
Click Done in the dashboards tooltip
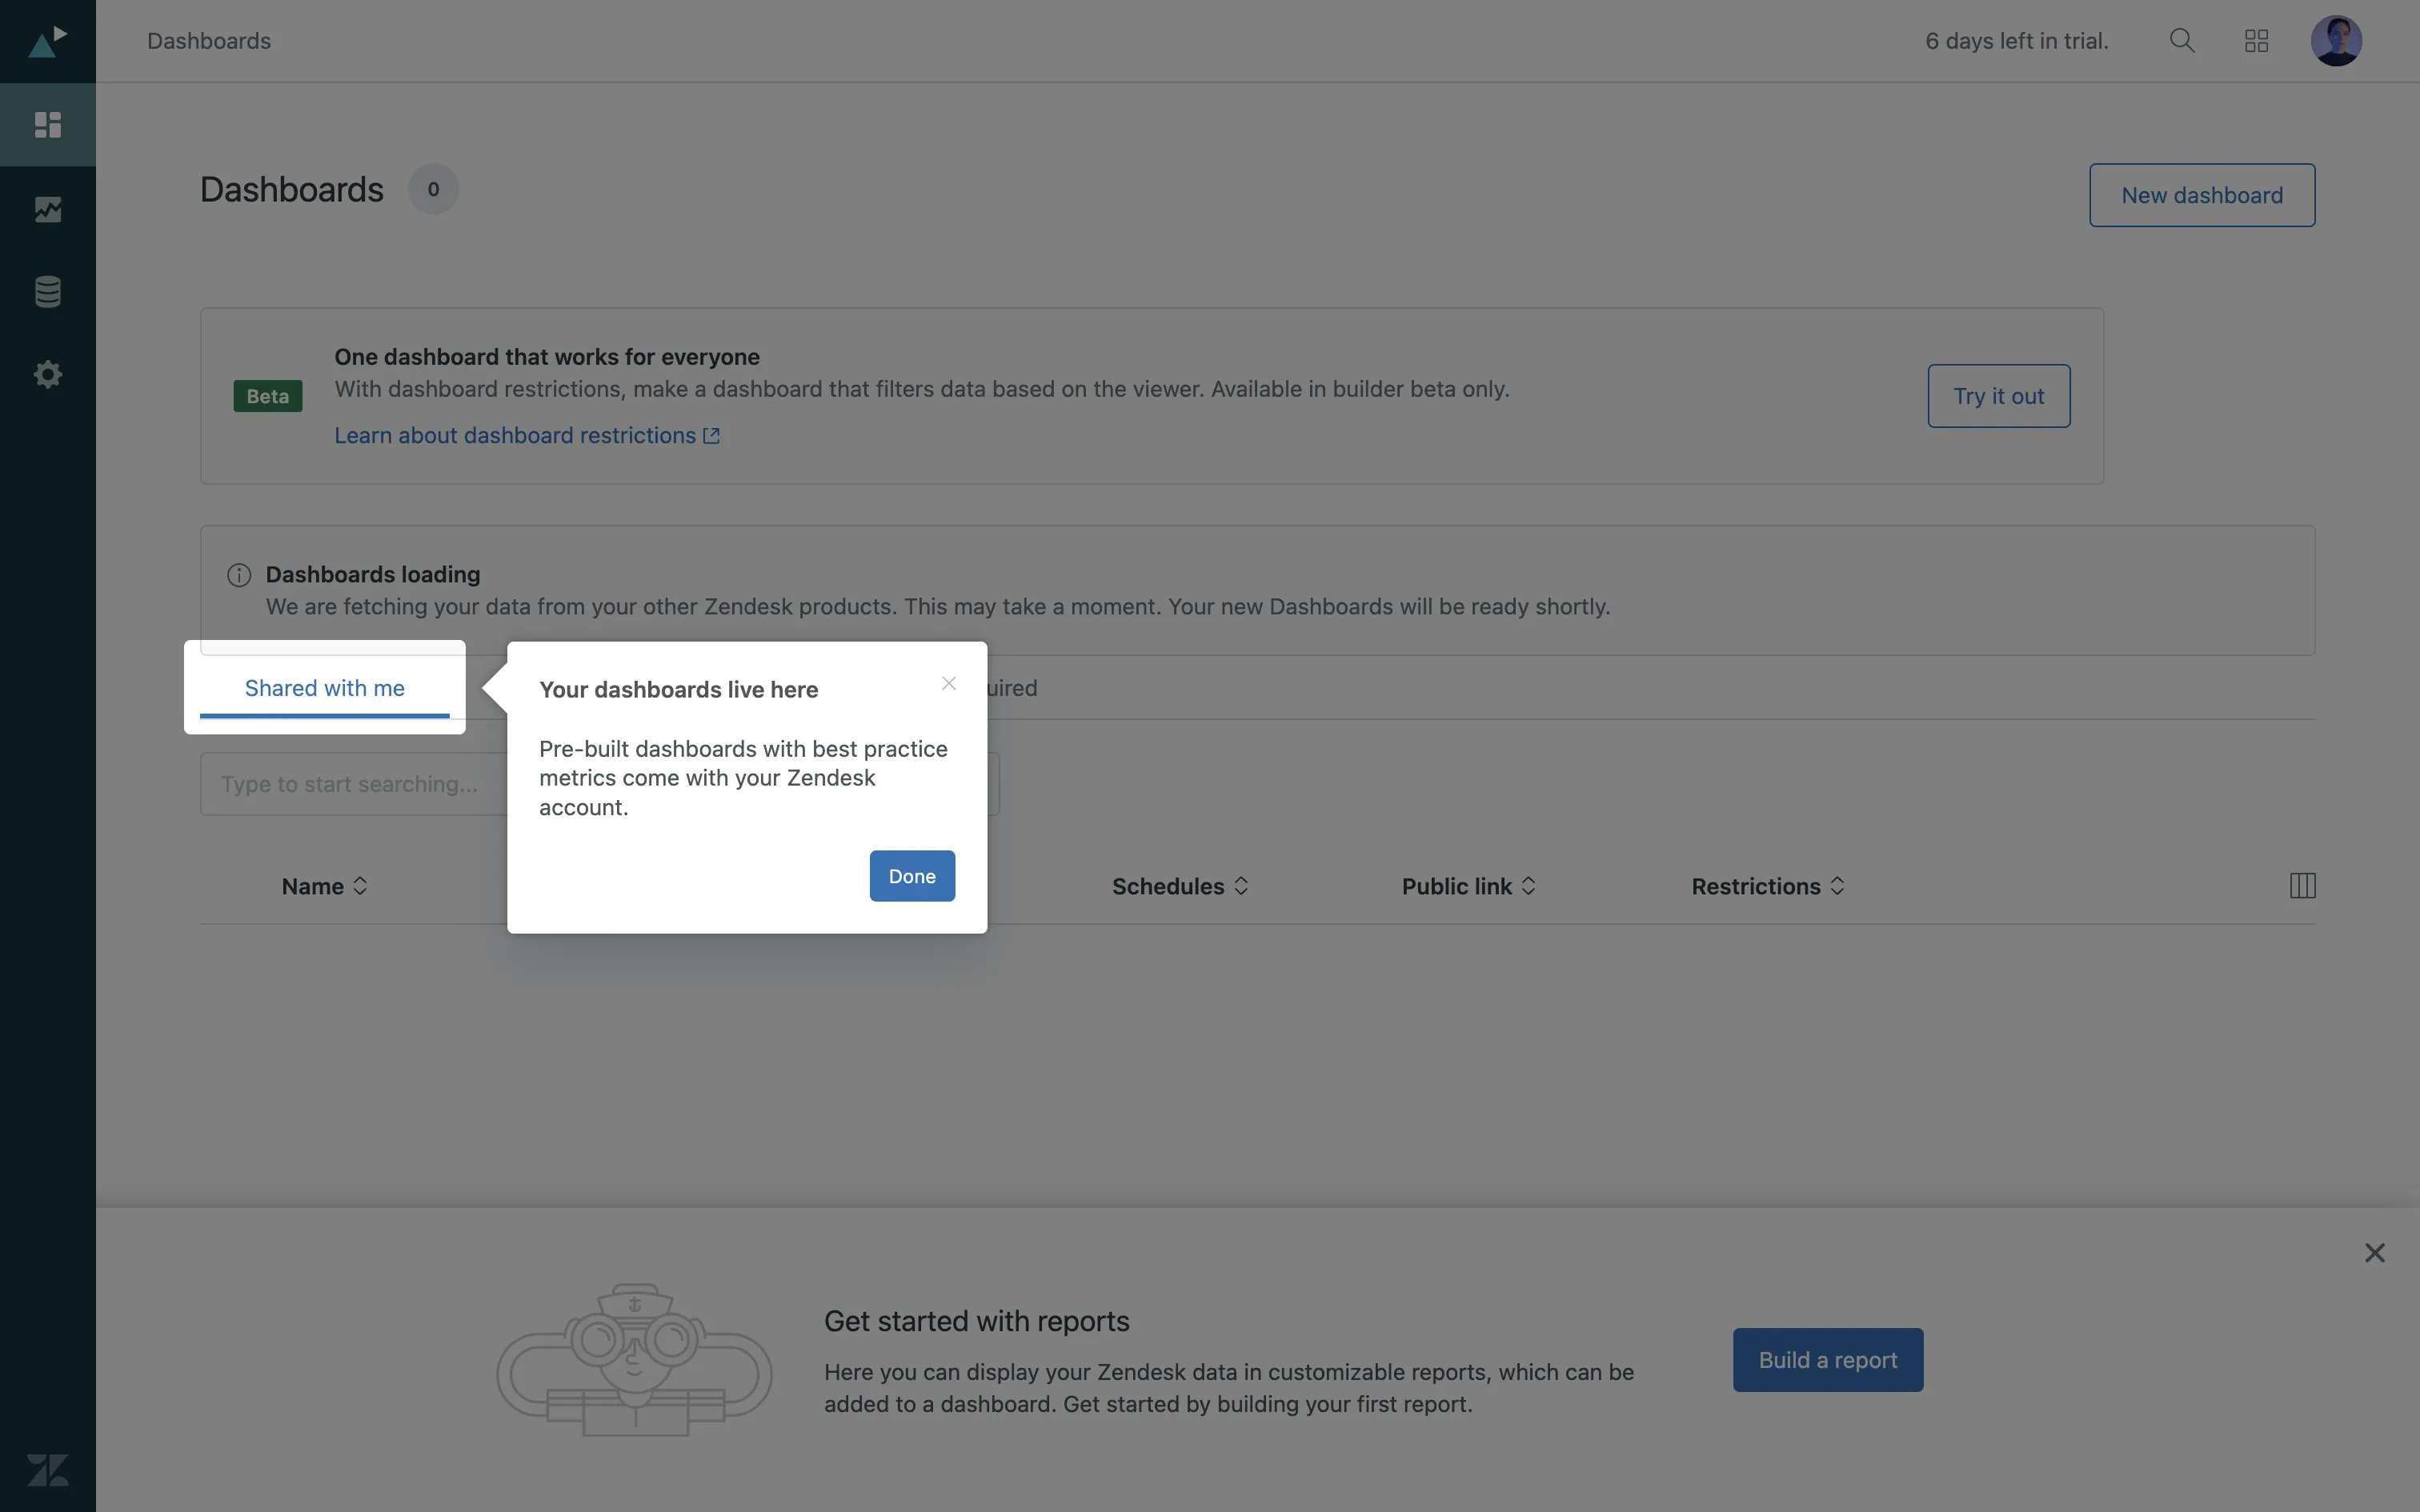point(912,876)
